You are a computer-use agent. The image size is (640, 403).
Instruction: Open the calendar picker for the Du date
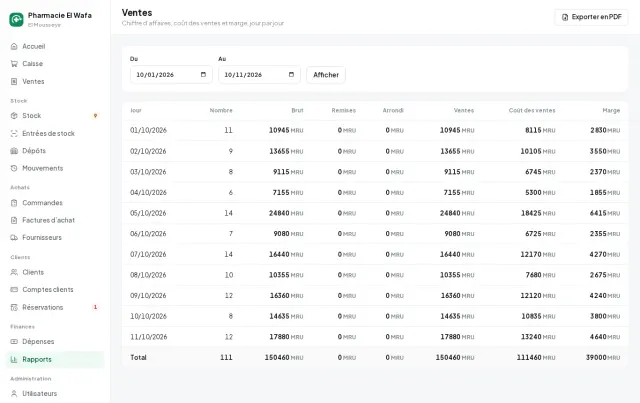tap(203, 75)
